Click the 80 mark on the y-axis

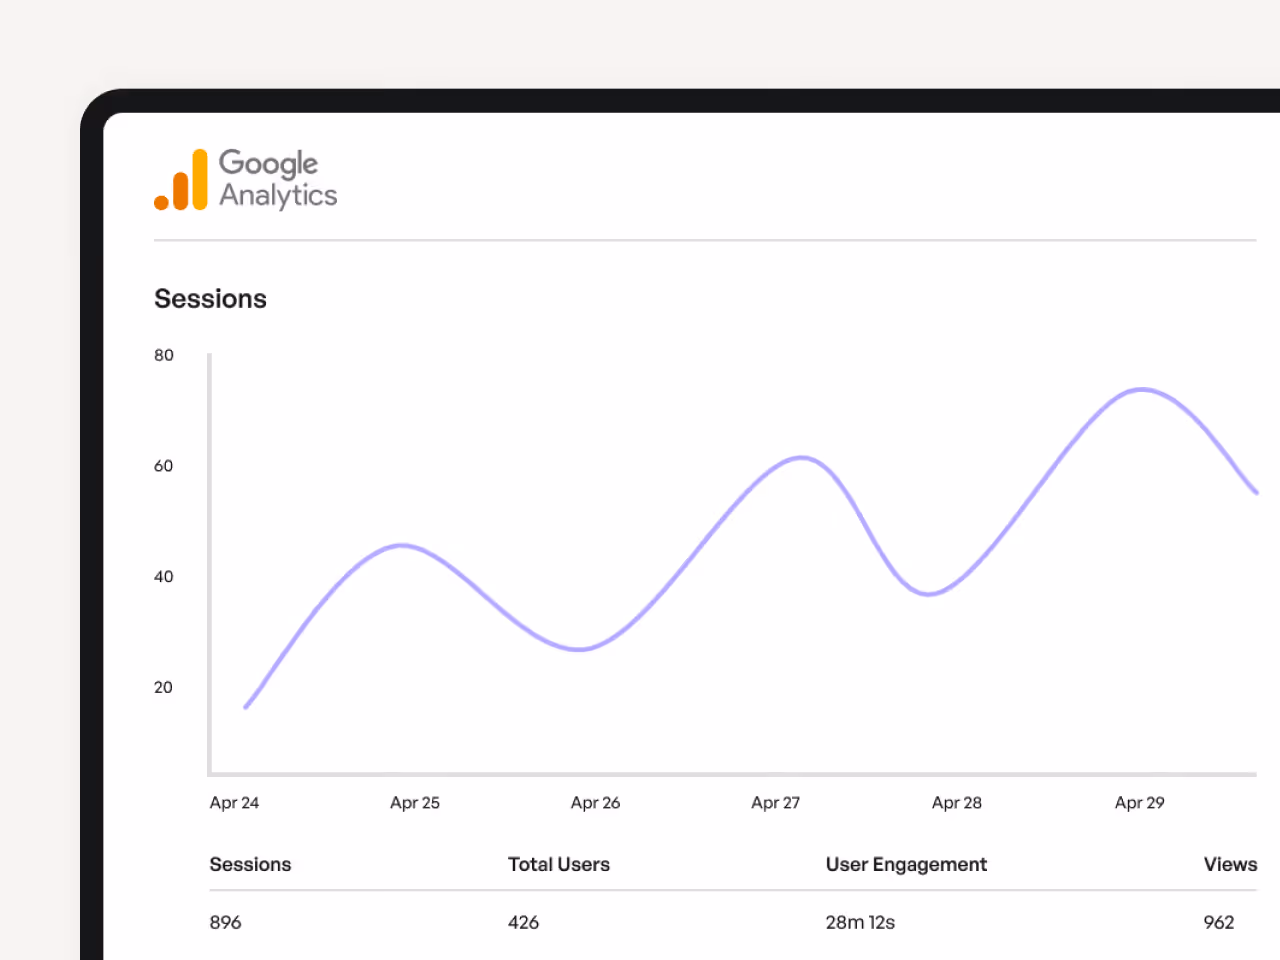163,355
